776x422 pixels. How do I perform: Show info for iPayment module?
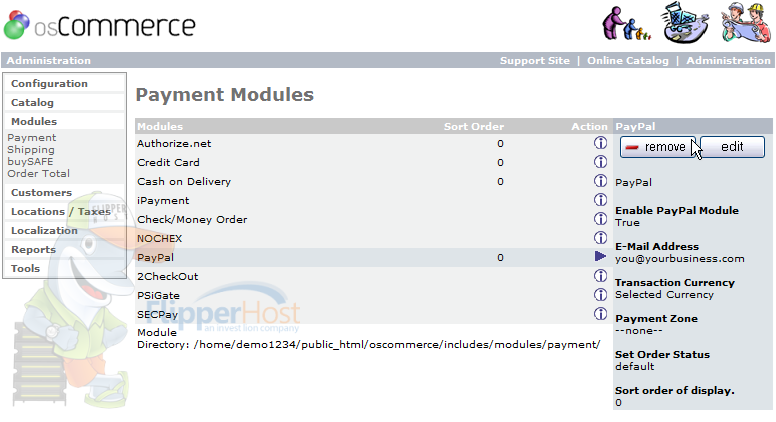tap(600, 200)
